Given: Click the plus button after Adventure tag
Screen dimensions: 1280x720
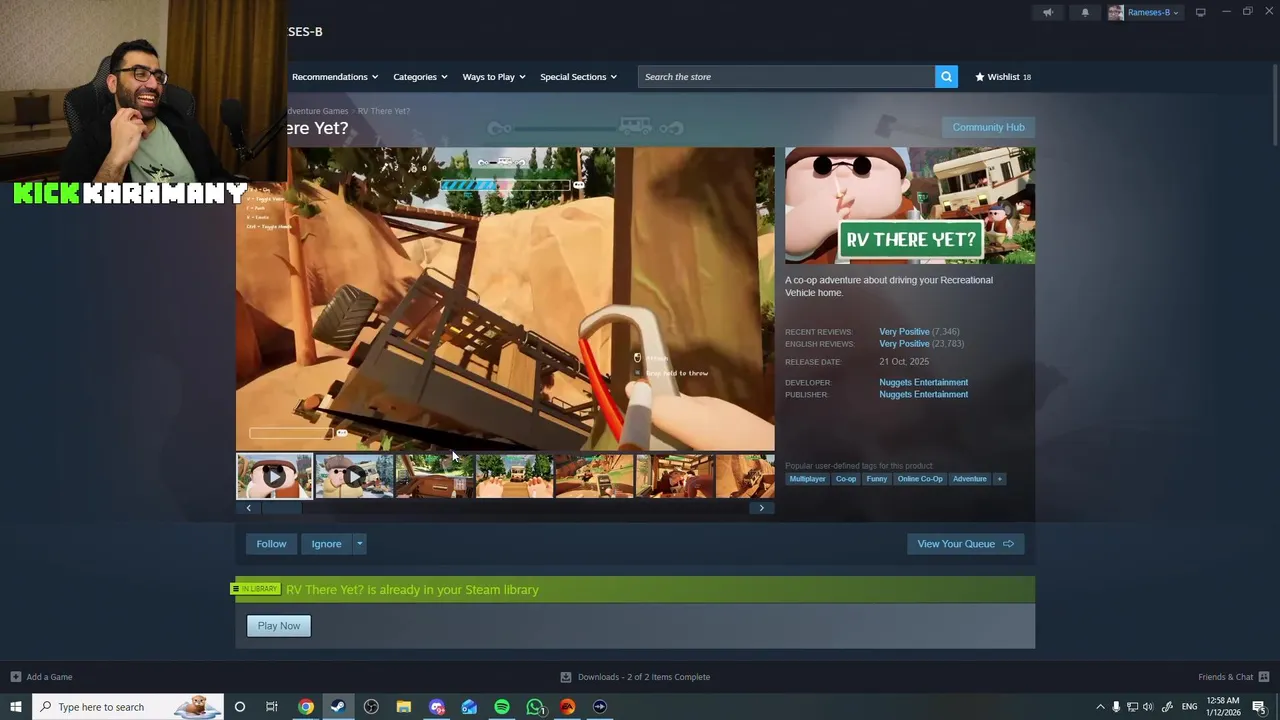Looking at the screenshot, I should coord(998,479).
